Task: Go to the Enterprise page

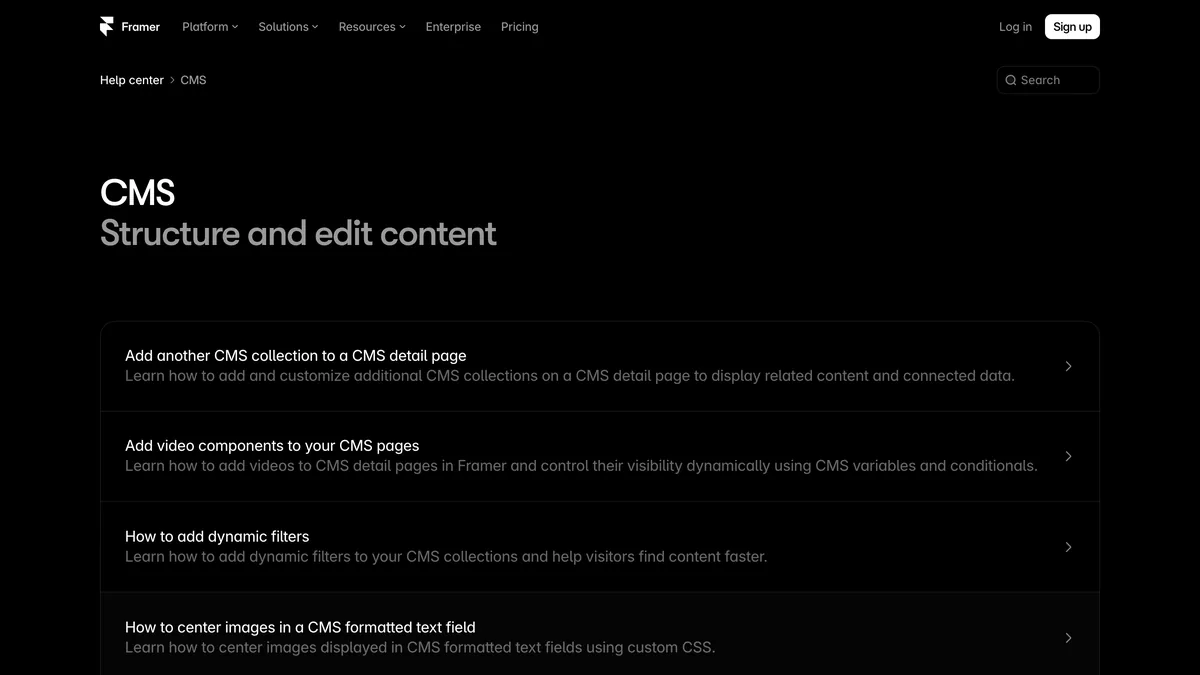Action: coord(453,27)
